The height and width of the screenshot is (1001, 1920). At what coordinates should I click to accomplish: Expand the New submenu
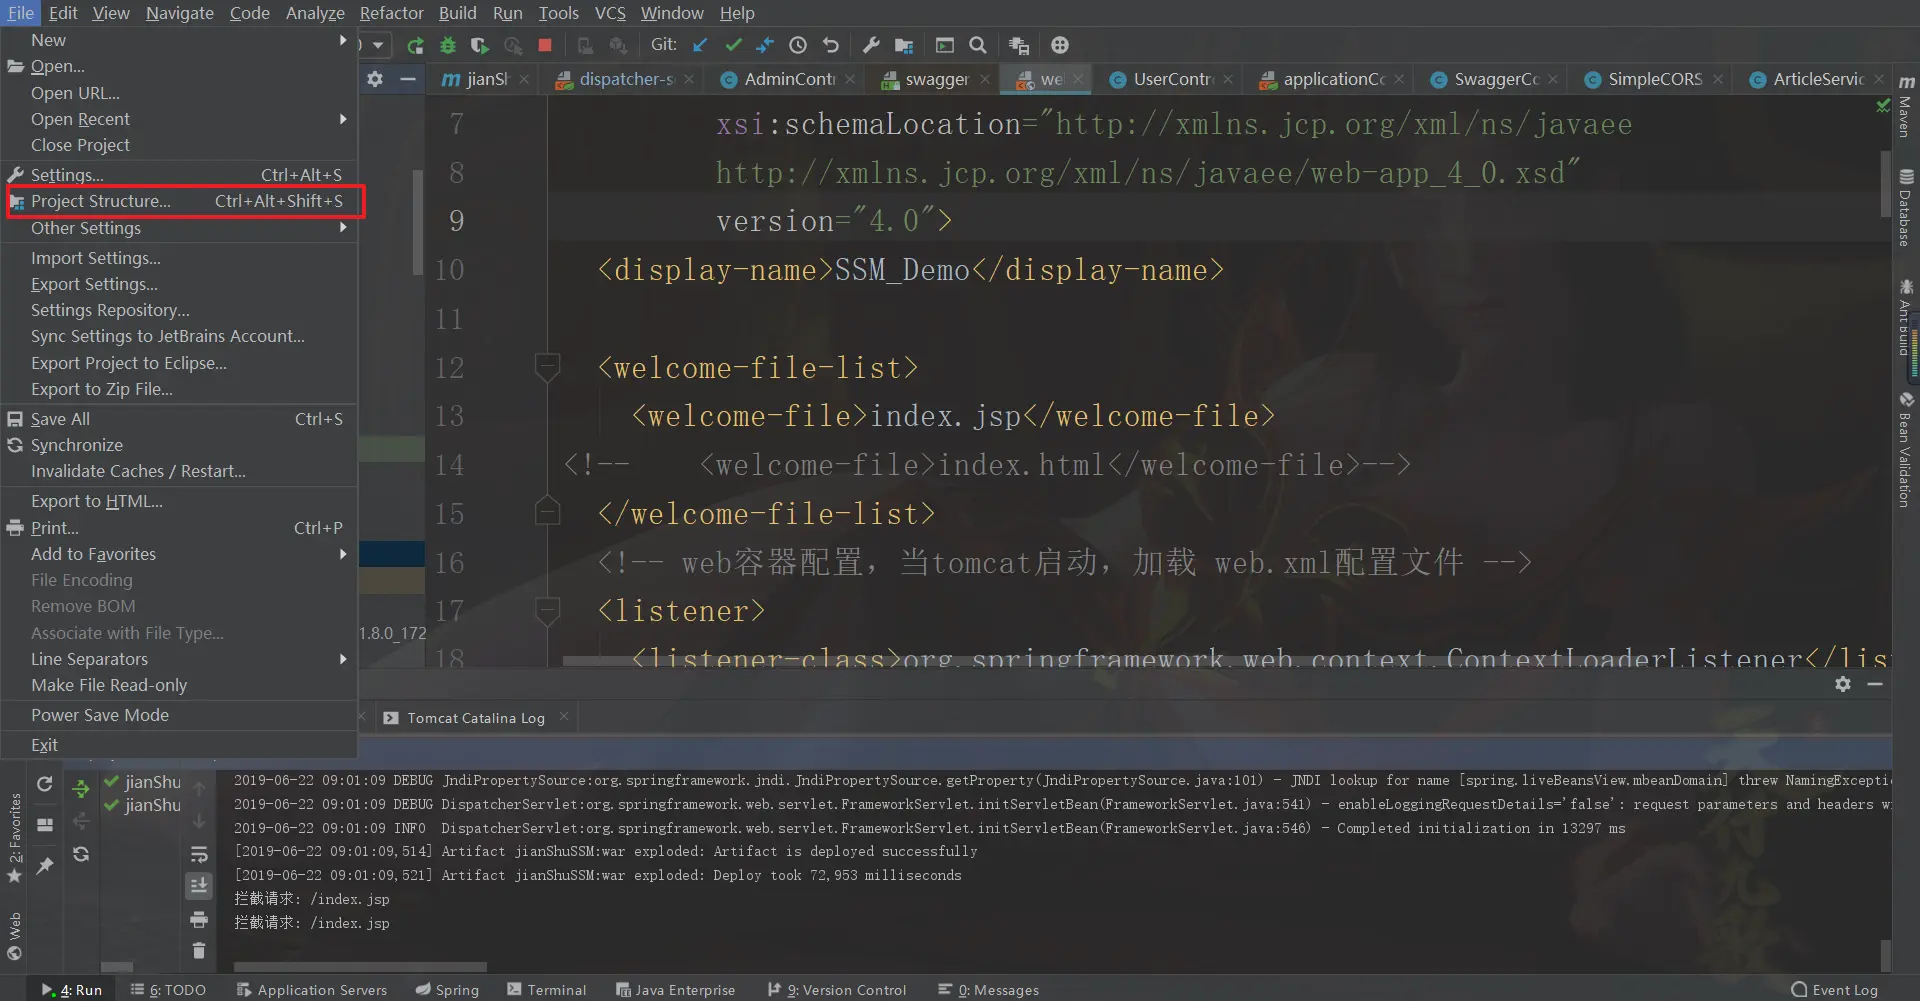pos(179,40)
